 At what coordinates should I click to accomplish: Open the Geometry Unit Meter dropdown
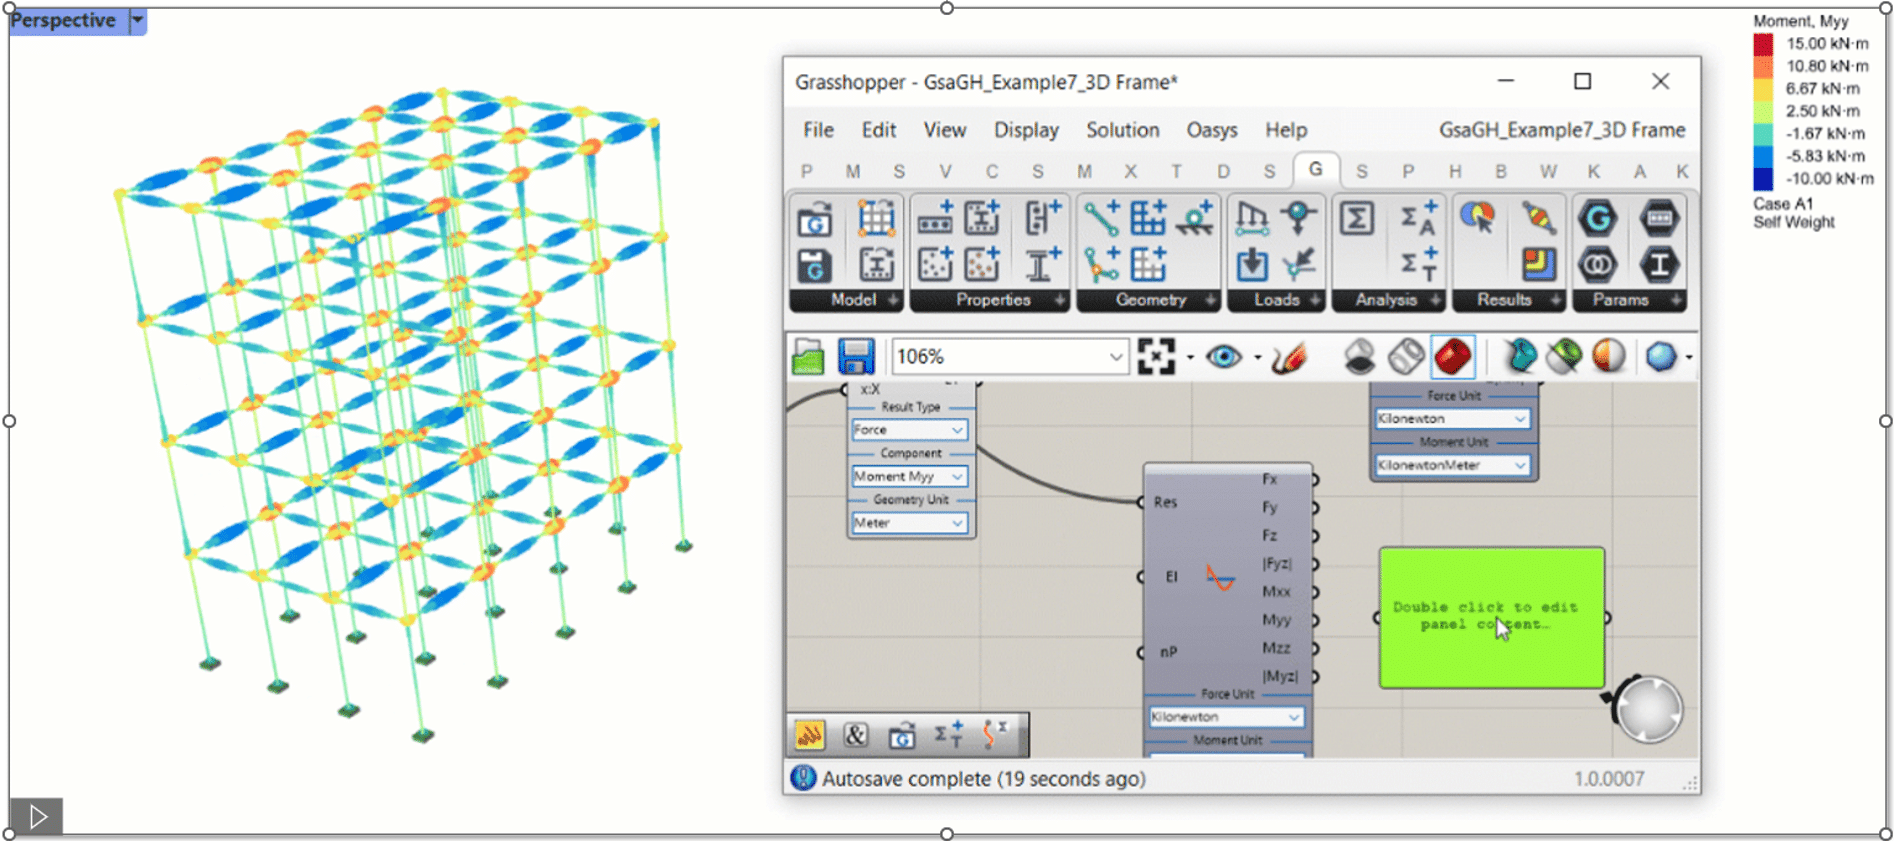click(x=909, y=523)
